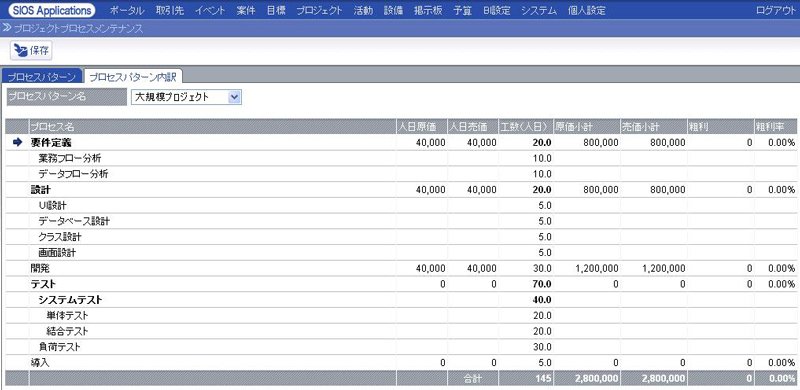This screenshot has height=390, width=800.
Task: Open the 活動 menu
Action: (x=363, y=11)
